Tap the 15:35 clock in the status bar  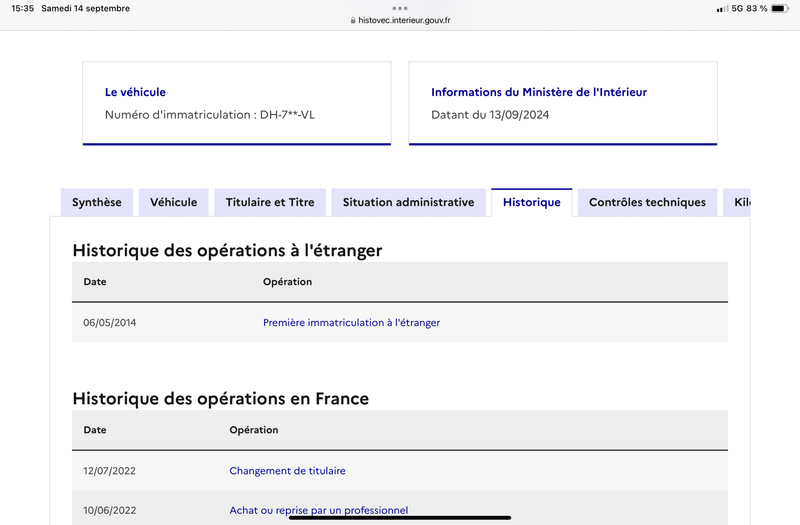pyautogui.click(x=22, y=8)
